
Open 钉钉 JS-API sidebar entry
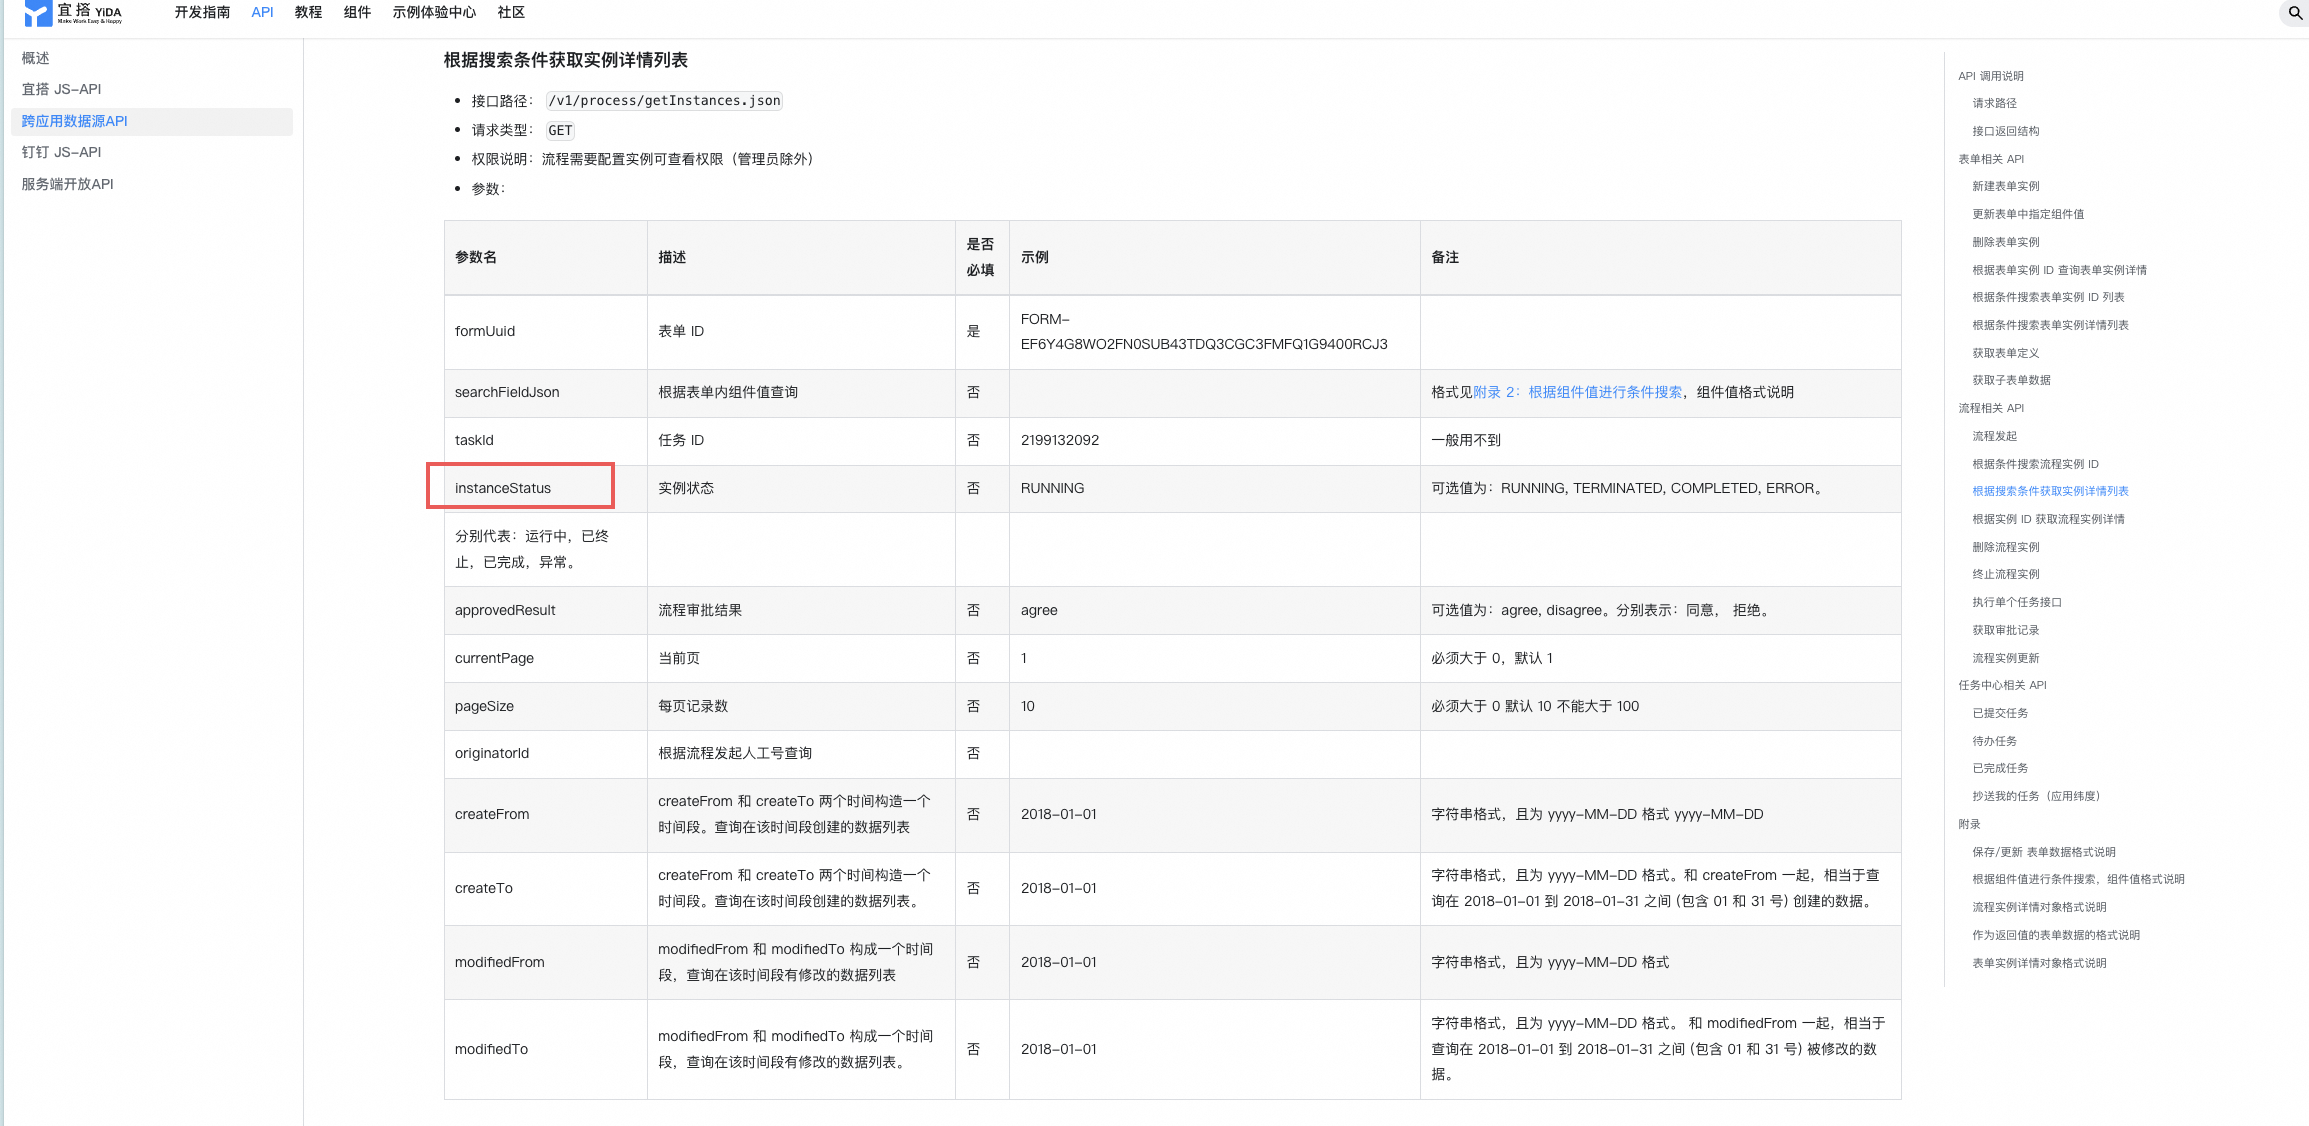pyautogui.click(x=62, y=152)
